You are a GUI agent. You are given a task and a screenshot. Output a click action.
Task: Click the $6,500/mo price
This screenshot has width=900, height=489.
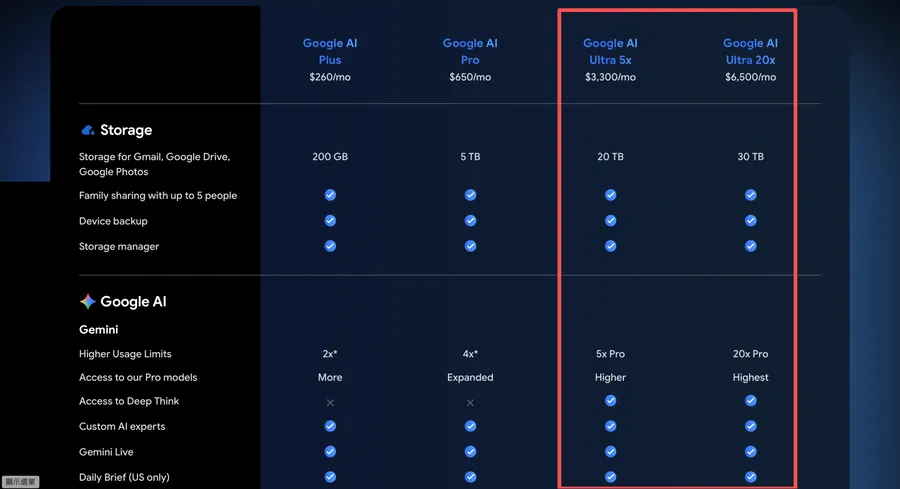click(x=750, y=77)
